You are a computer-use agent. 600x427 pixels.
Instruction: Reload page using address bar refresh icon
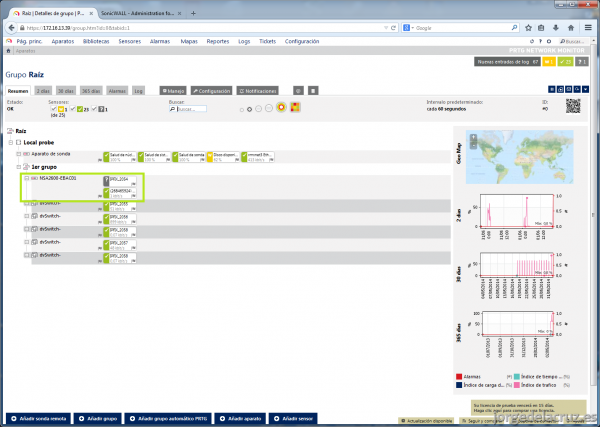pyautogui.click(x=393, y=28)
